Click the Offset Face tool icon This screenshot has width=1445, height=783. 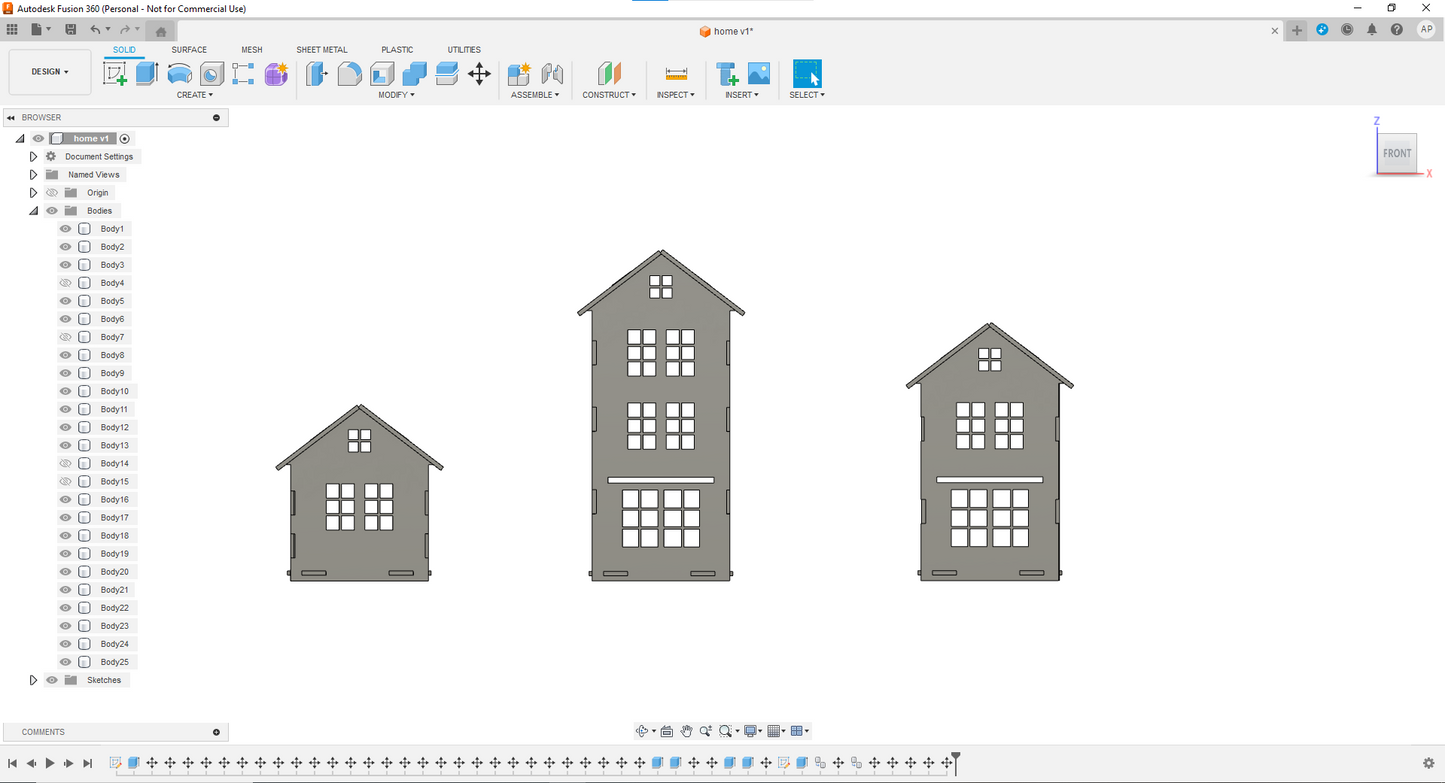(447, 73)
